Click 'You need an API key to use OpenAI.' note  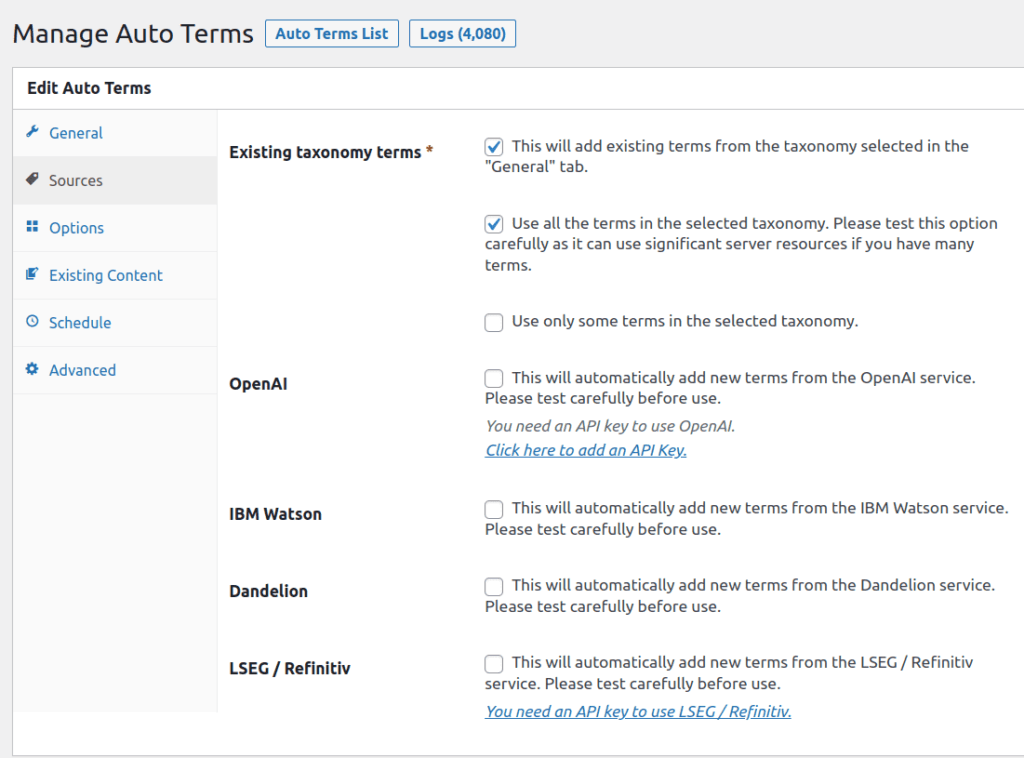click(611, 426)
